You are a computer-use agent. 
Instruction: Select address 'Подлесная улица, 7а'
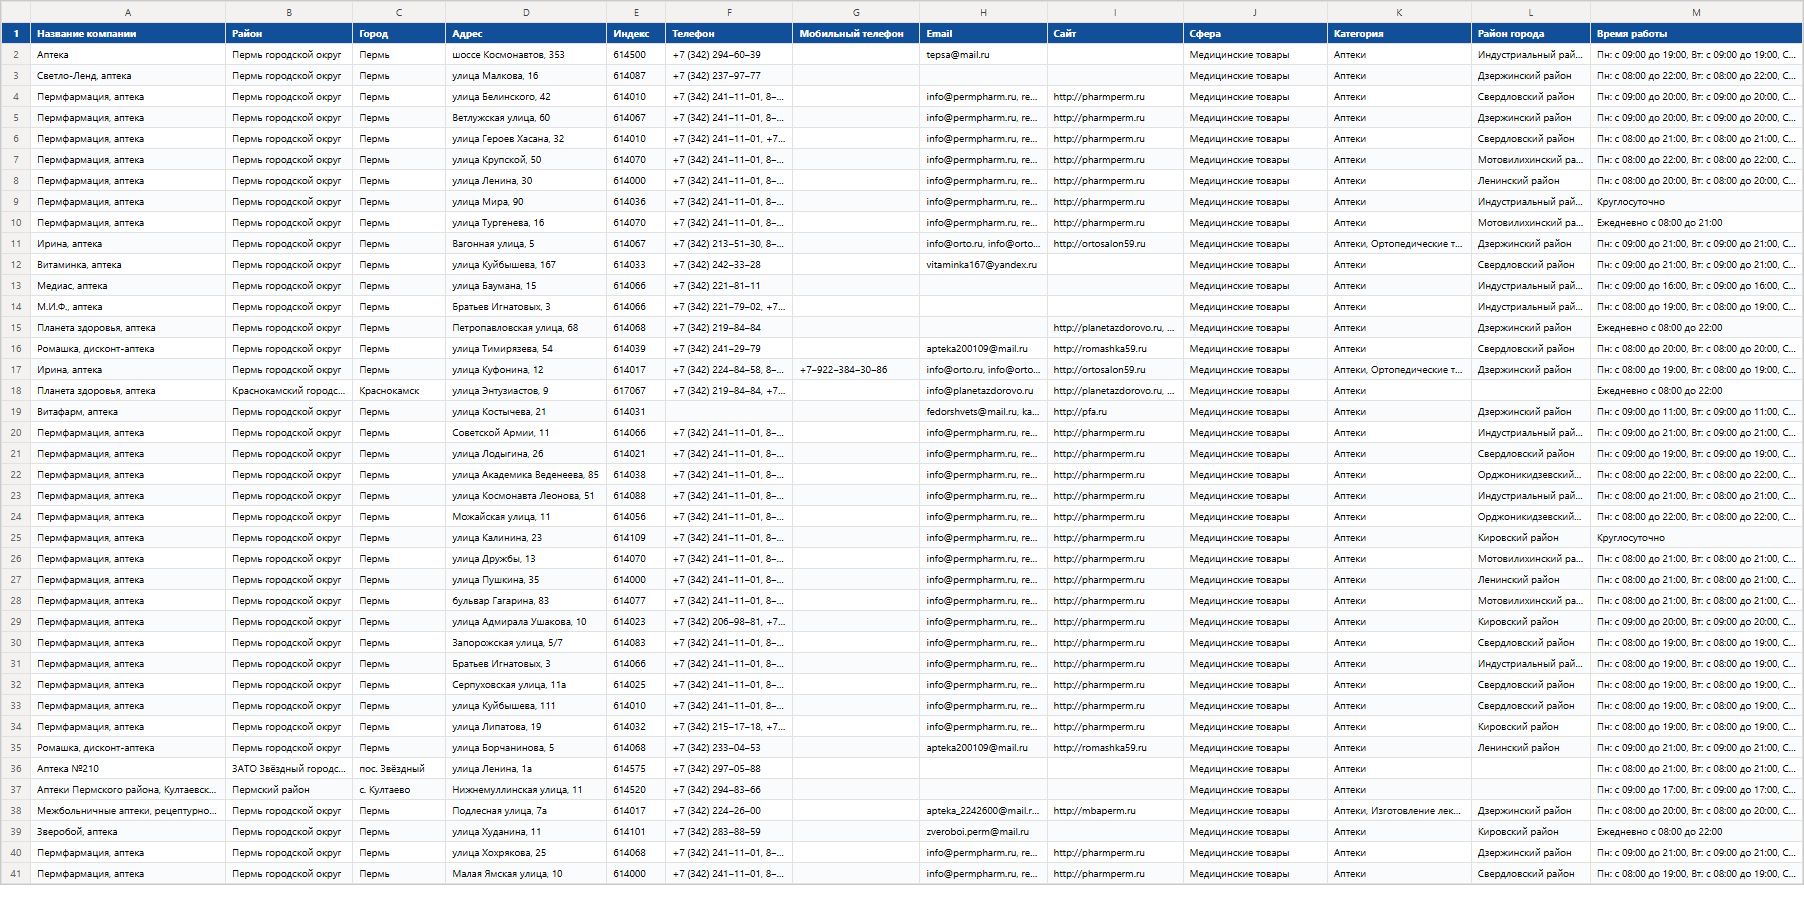(x=526, y=811)
